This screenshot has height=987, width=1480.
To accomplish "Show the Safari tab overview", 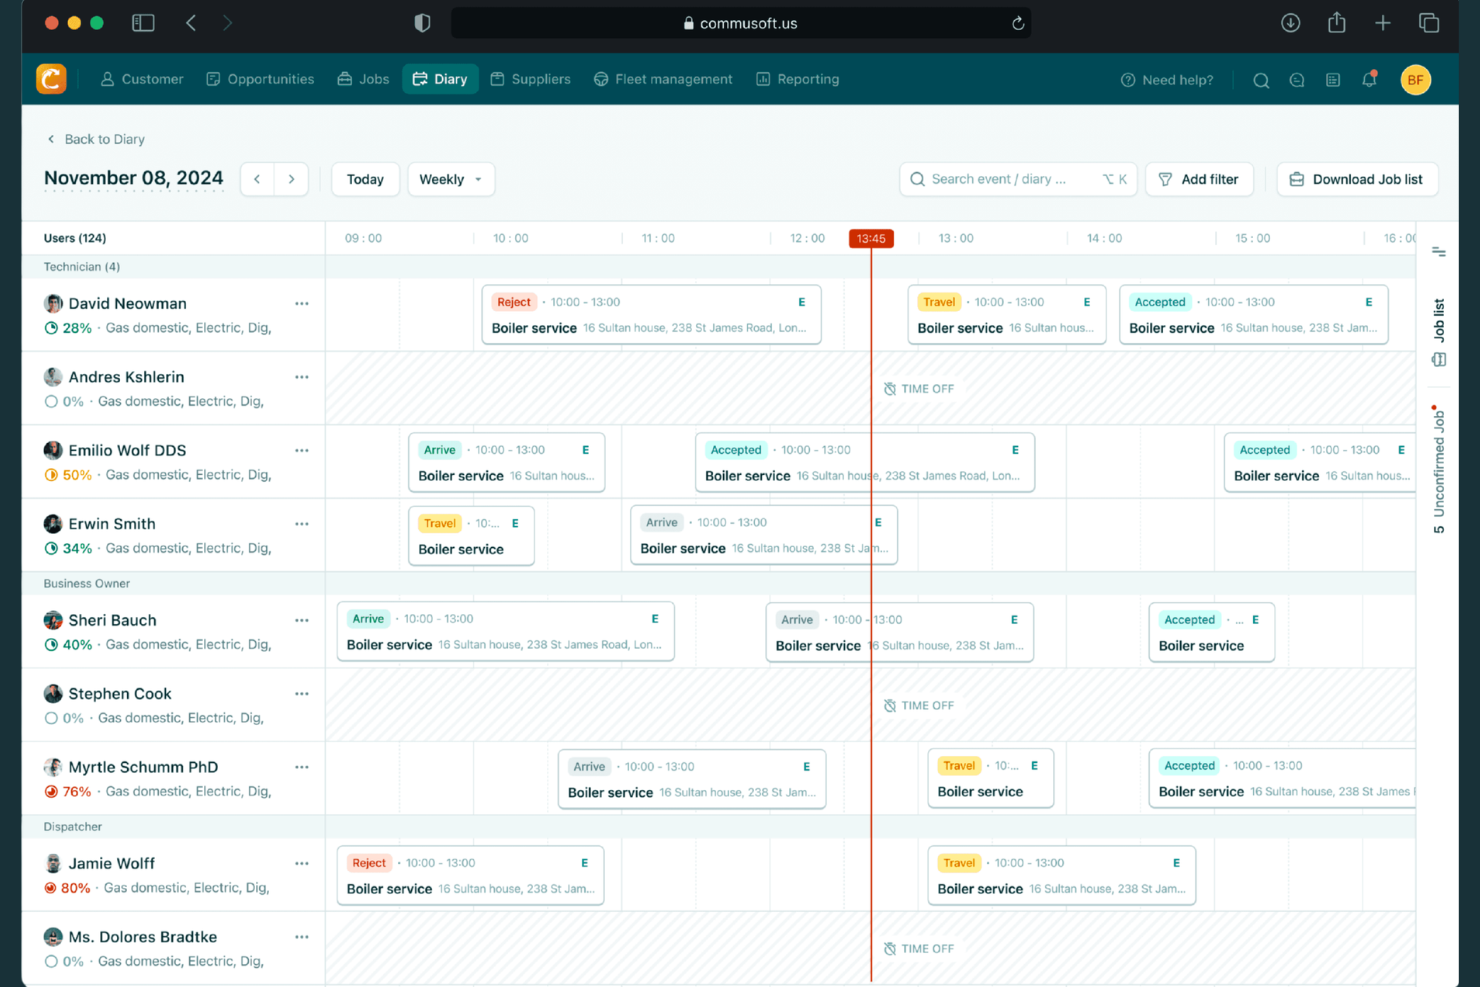I will (1429, 23).
